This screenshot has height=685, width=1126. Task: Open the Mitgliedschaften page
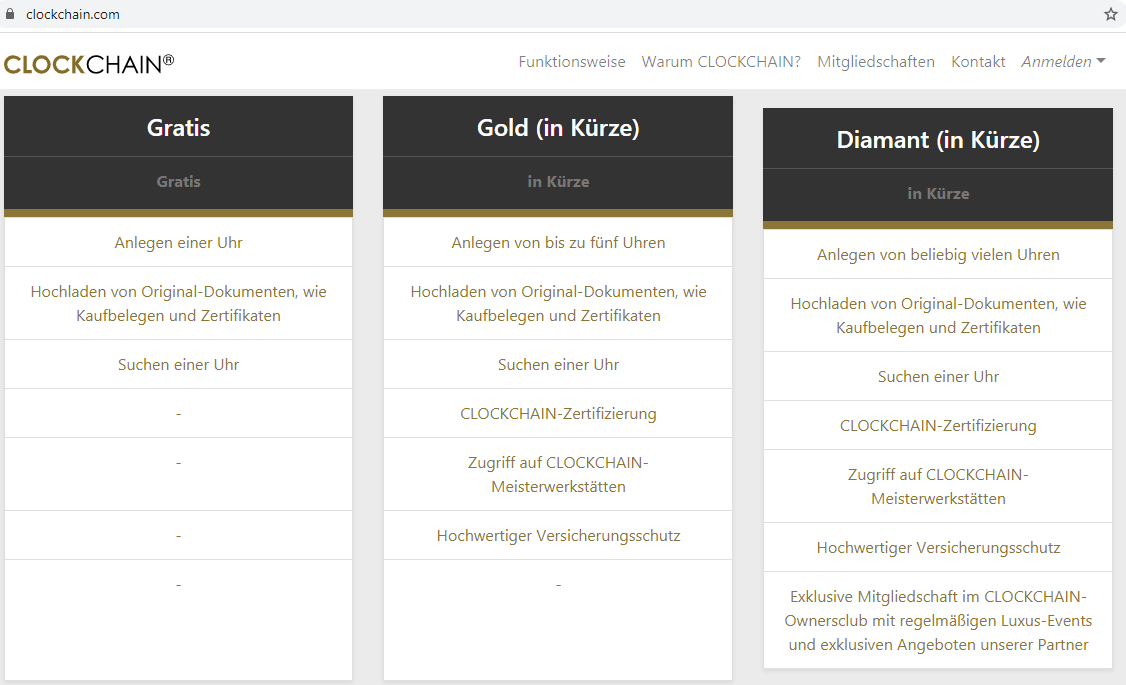[877, 61]
